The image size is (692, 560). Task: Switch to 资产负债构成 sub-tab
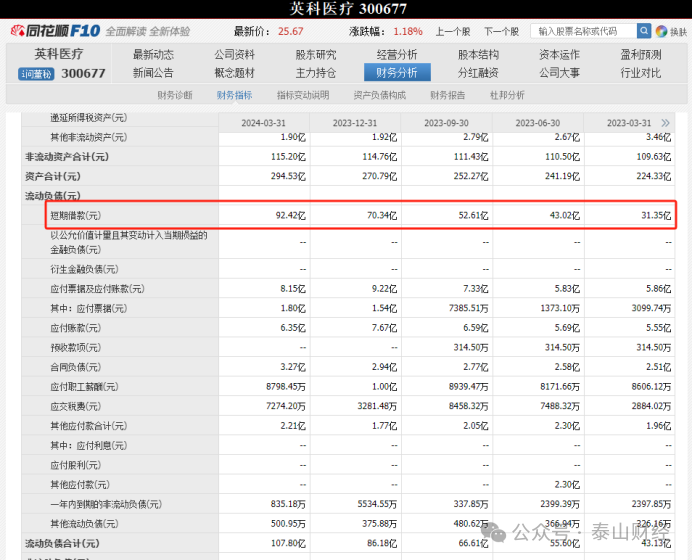pos(380,95)
